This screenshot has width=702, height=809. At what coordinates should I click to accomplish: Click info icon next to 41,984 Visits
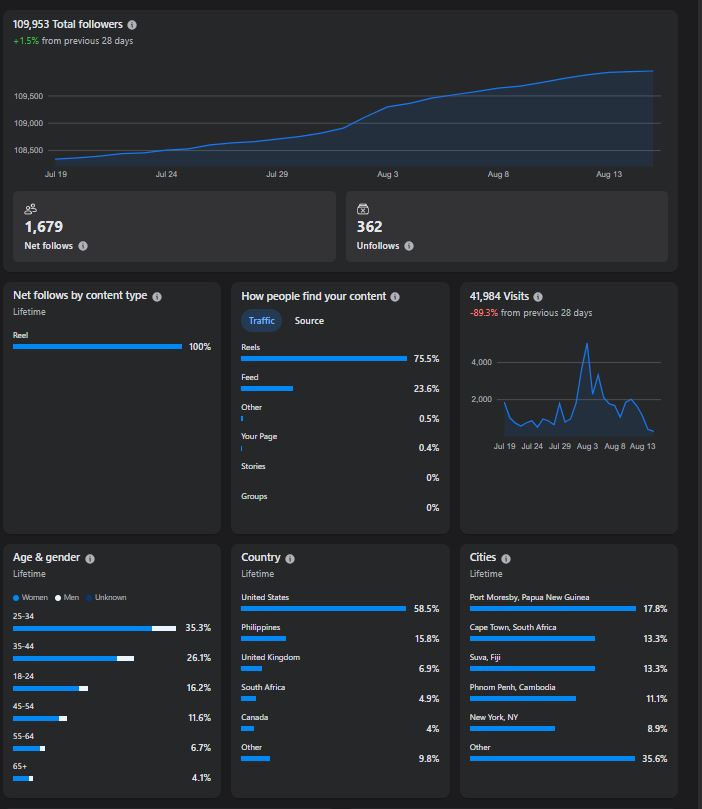click(538, 297)
